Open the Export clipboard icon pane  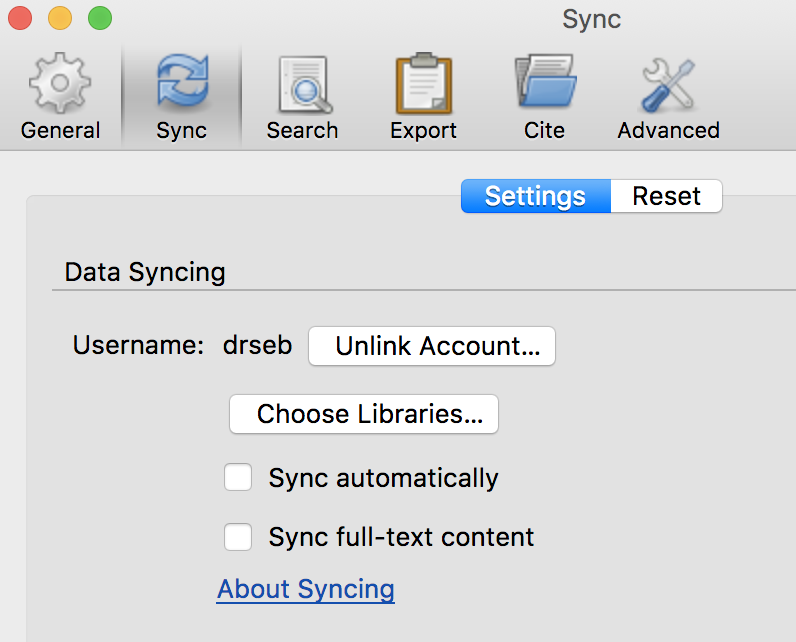pyautogui.click(x=423, y=83)
